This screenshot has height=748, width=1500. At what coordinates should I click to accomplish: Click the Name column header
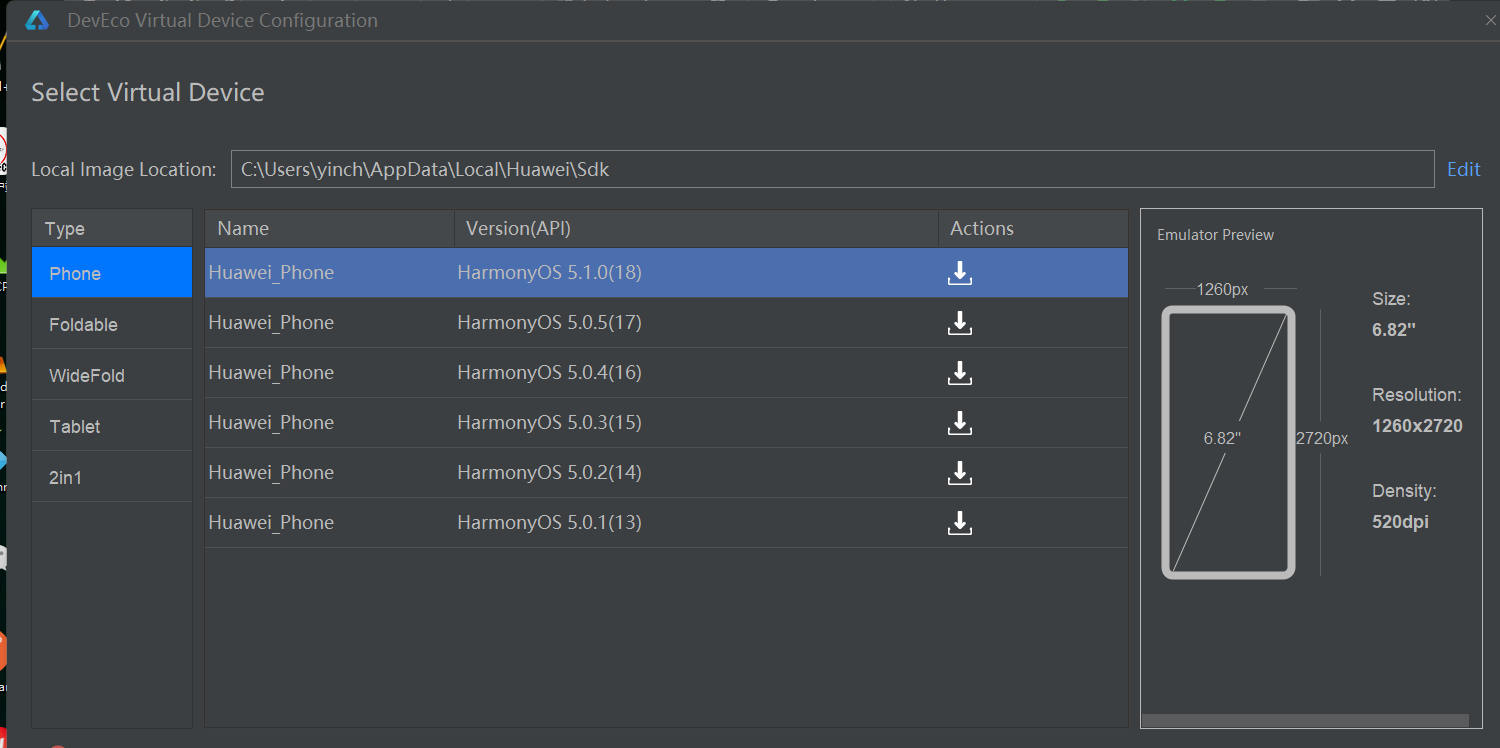[330, 228]
